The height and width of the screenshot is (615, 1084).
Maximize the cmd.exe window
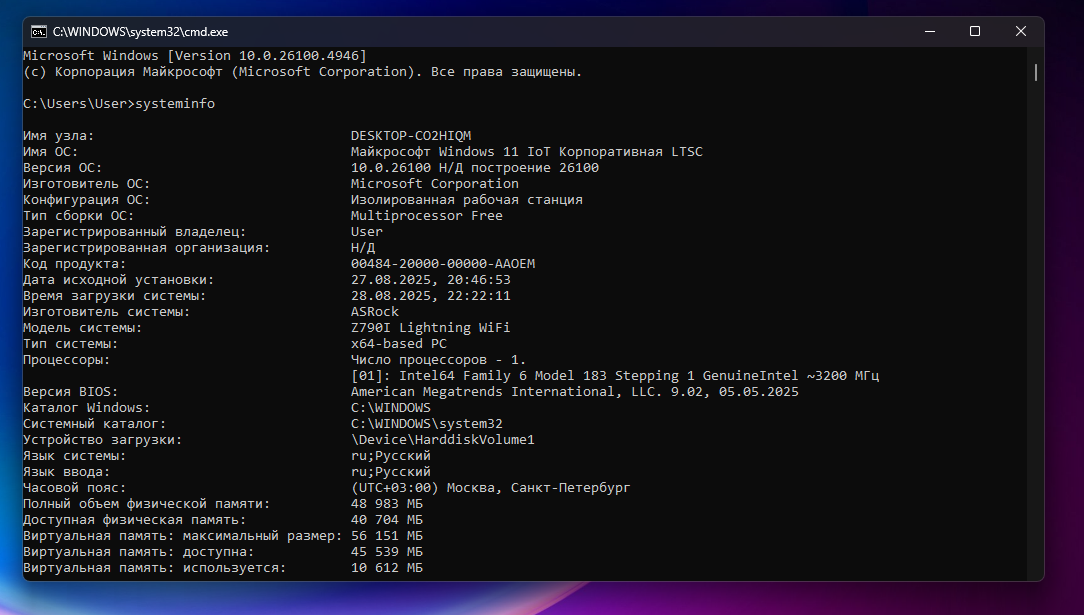click(975, 32)
